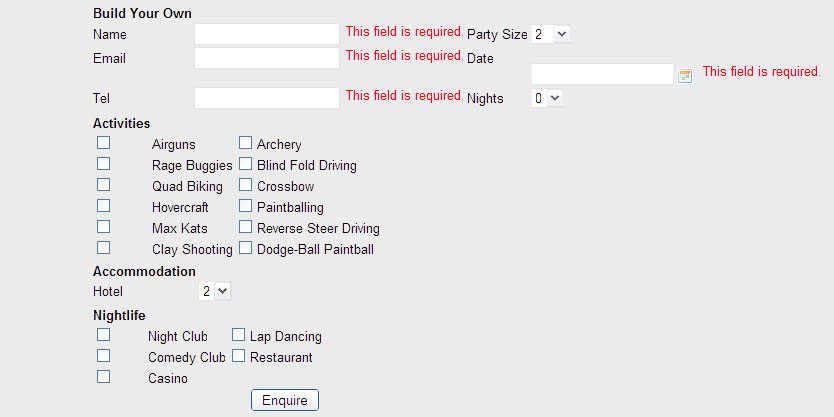Focus the Email input field
Screen dimensions: 834x417
pyautogui.click(x=267, y=58)
